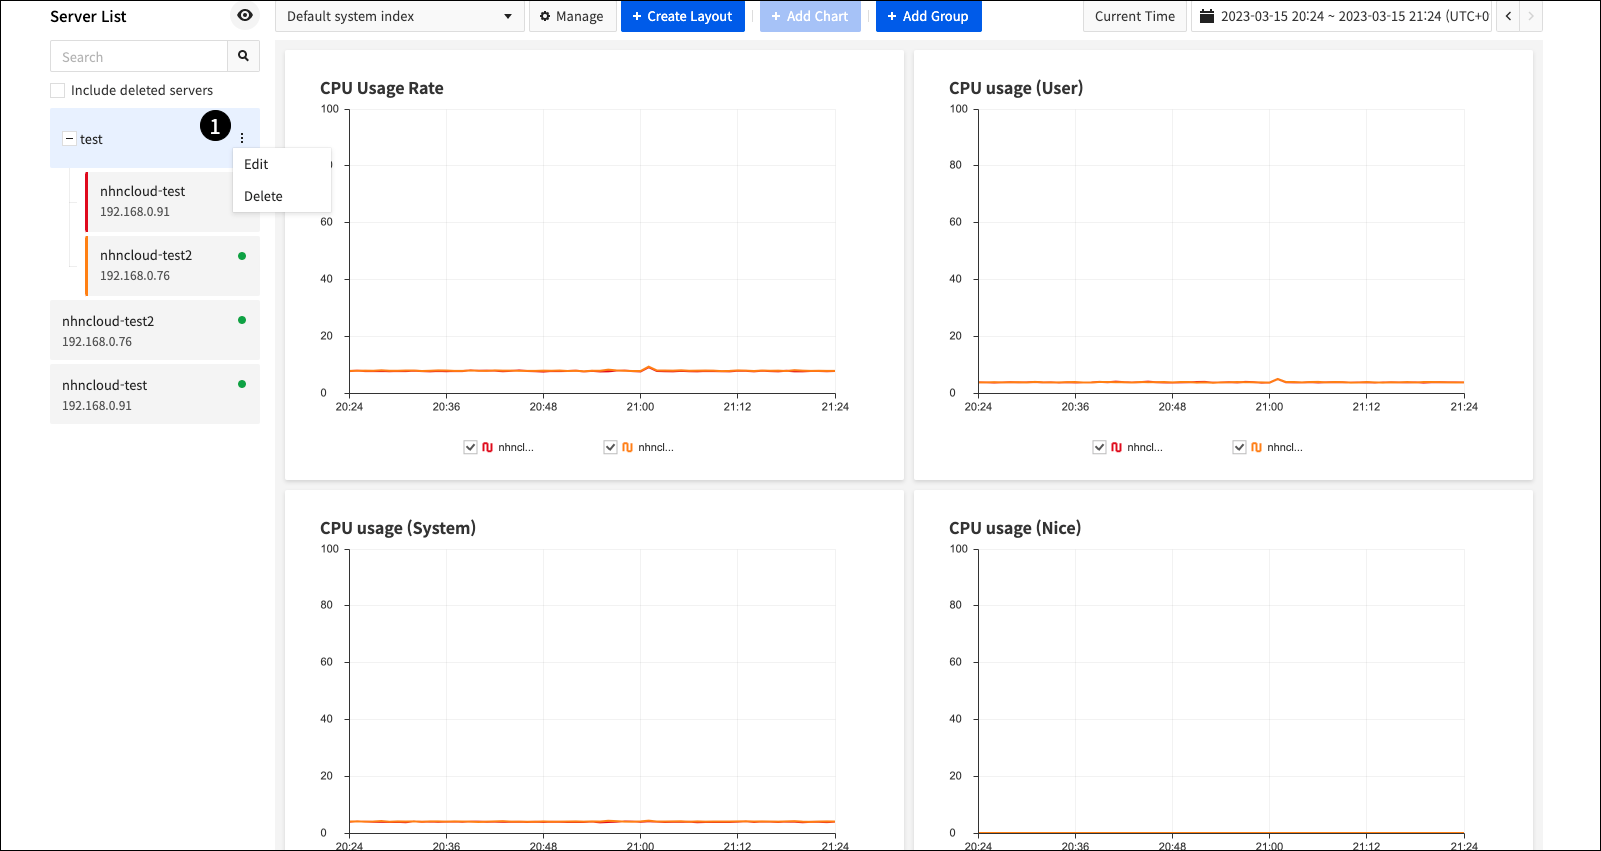The width and height of the screenshot is (1601, 851).
Task: Open the Default system index dropdown
Action: click(x=399, y=16)
